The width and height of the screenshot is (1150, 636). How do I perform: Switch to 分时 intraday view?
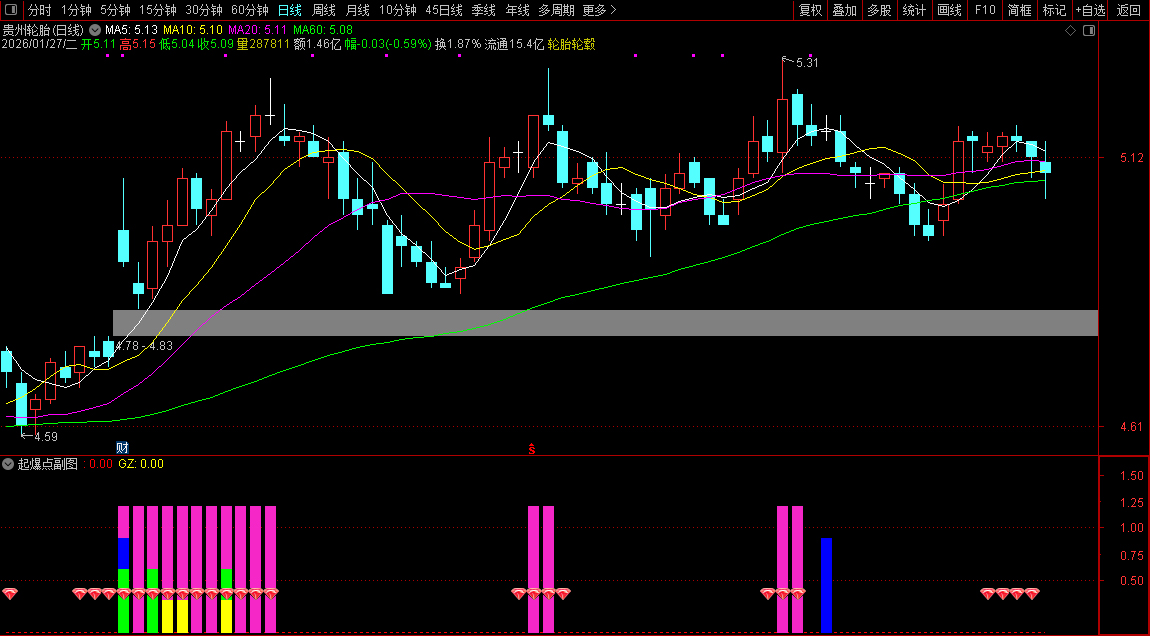tap(40, 10)
